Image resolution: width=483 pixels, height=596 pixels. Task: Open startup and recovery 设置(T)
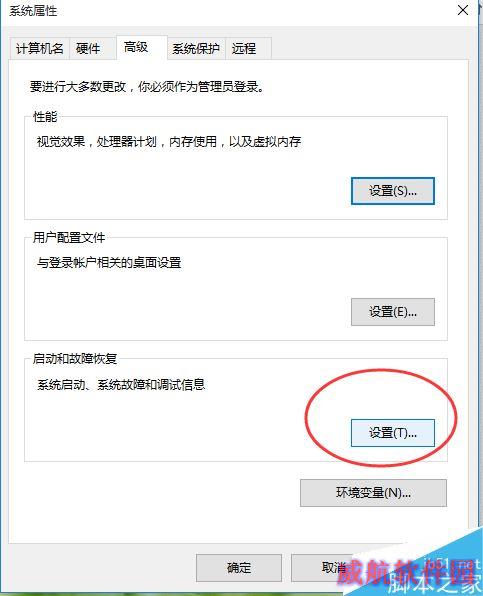coord(393,433)
